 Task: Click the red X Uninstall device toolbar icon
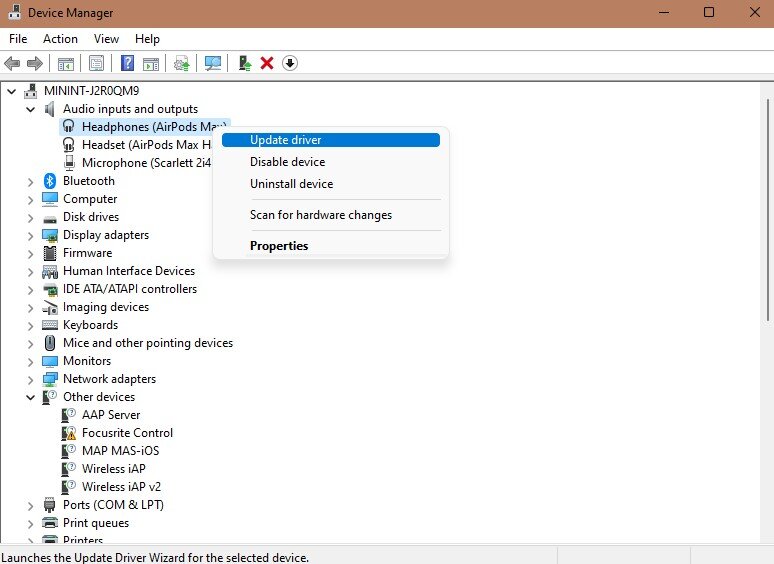(x=267, y=63)
